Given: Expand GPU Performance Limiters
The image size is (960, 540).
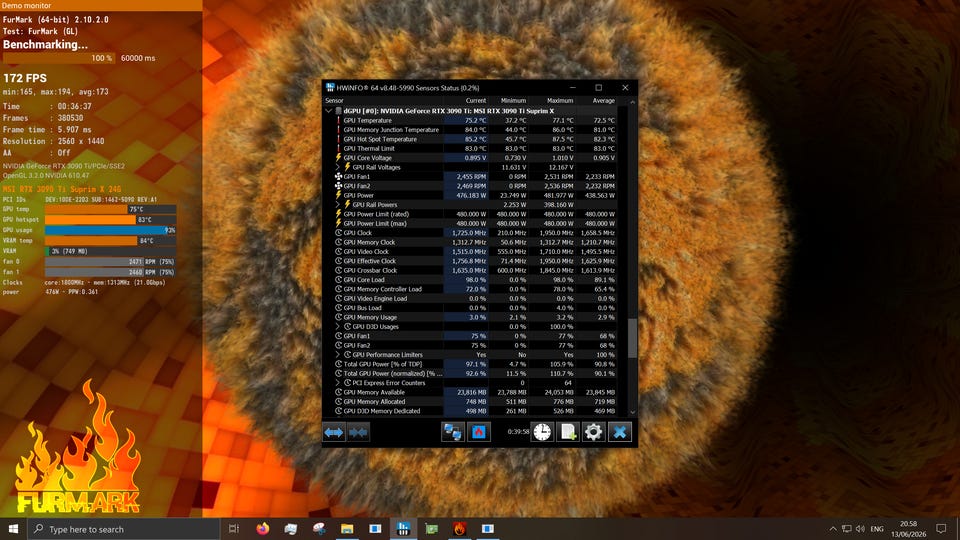Looking at the screenshot, I should point(338,354).
